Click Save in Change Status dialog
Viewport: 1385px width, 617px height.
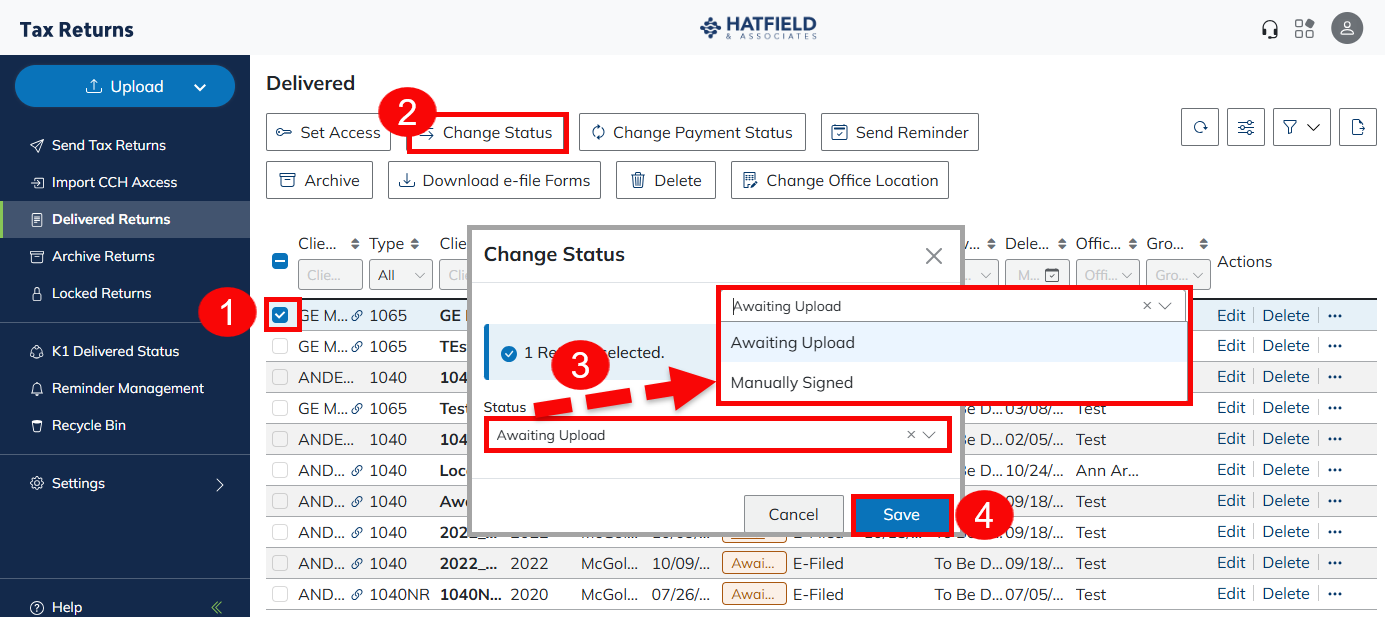pyautogui.click(x=901, y=515)
